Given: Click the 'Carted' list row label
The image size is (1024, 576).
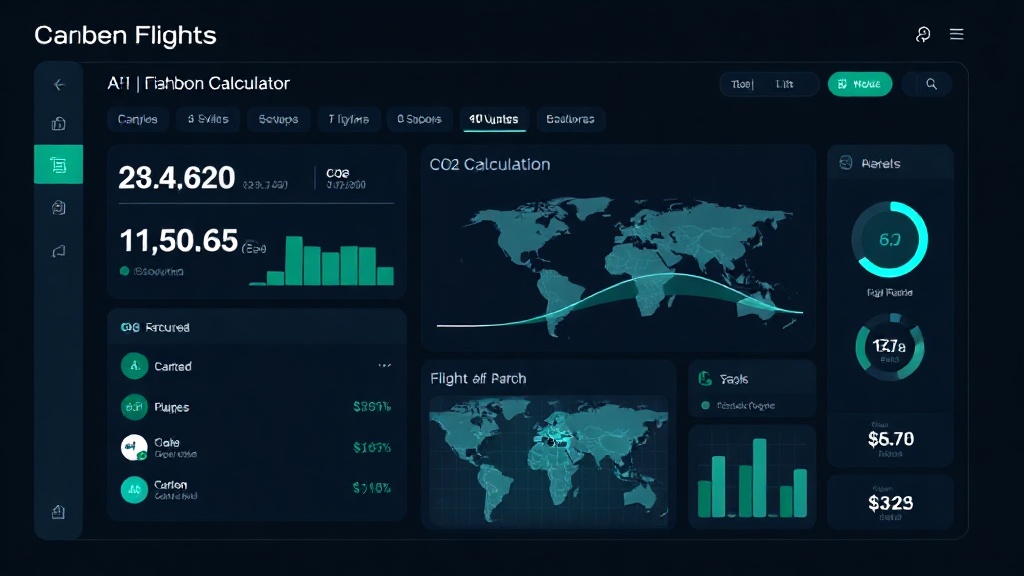Looking at the screenshot, I should (x=173, y=367).
